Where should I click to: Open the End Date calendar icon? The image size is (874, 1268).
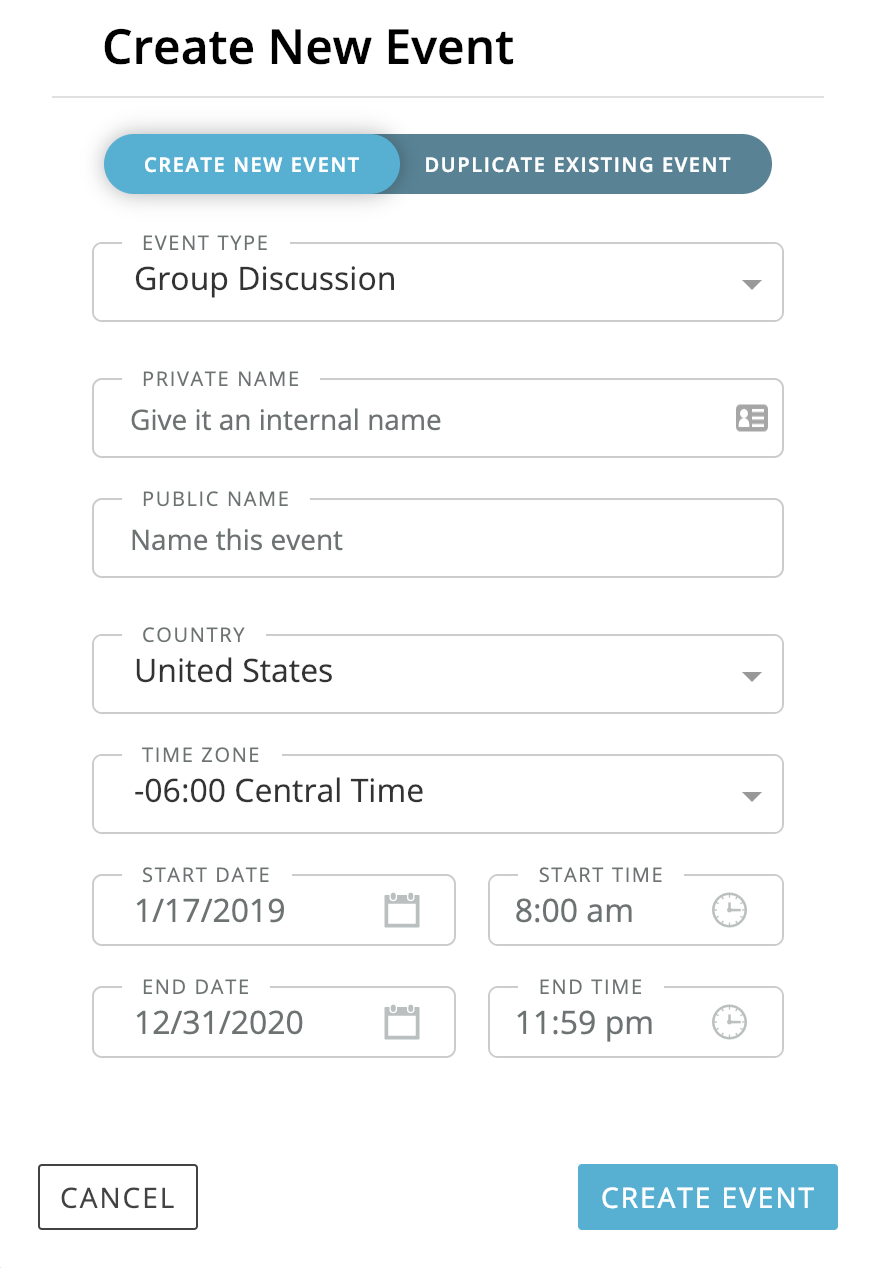point(402,1022)
